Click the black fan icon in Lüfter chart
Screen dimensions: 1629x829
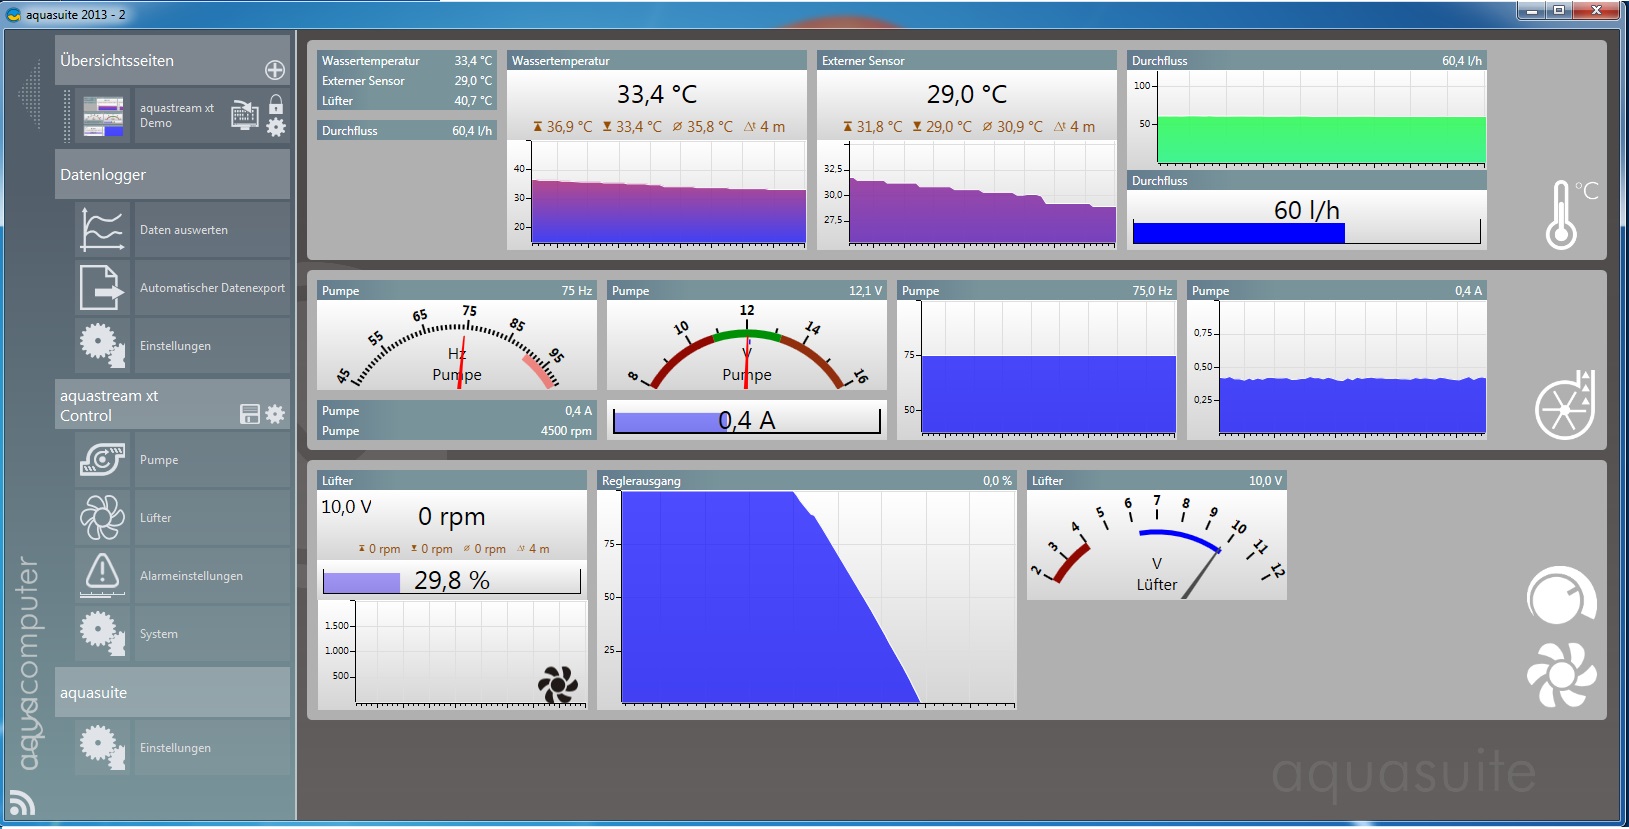pos(558,685)
